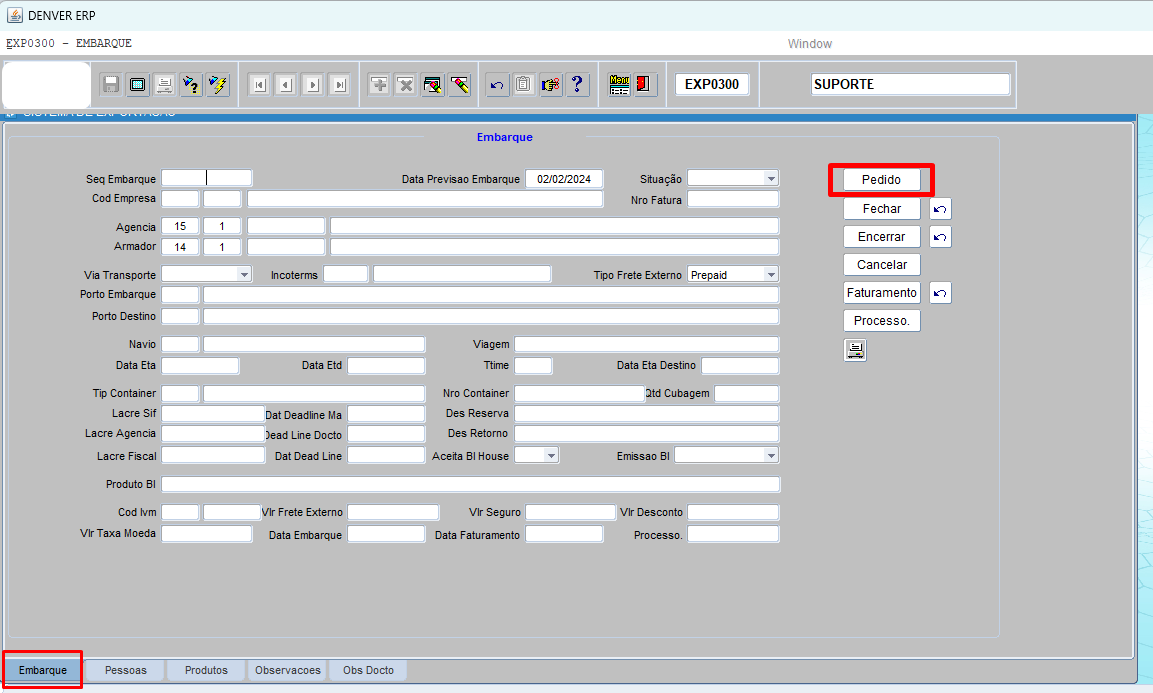Run Execute Query (flashlight with lightning bolt)
The height and width of the screenshot is (693, 1153).
(x=218, y=85)
